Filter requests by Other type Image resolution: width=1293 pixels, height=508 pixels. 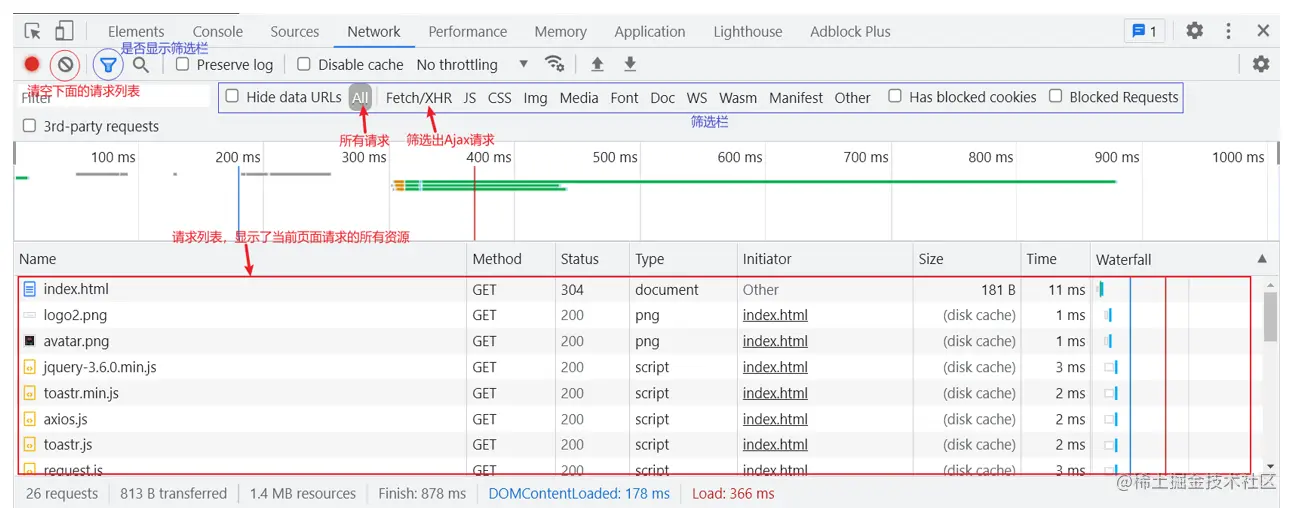click(853, 97)
